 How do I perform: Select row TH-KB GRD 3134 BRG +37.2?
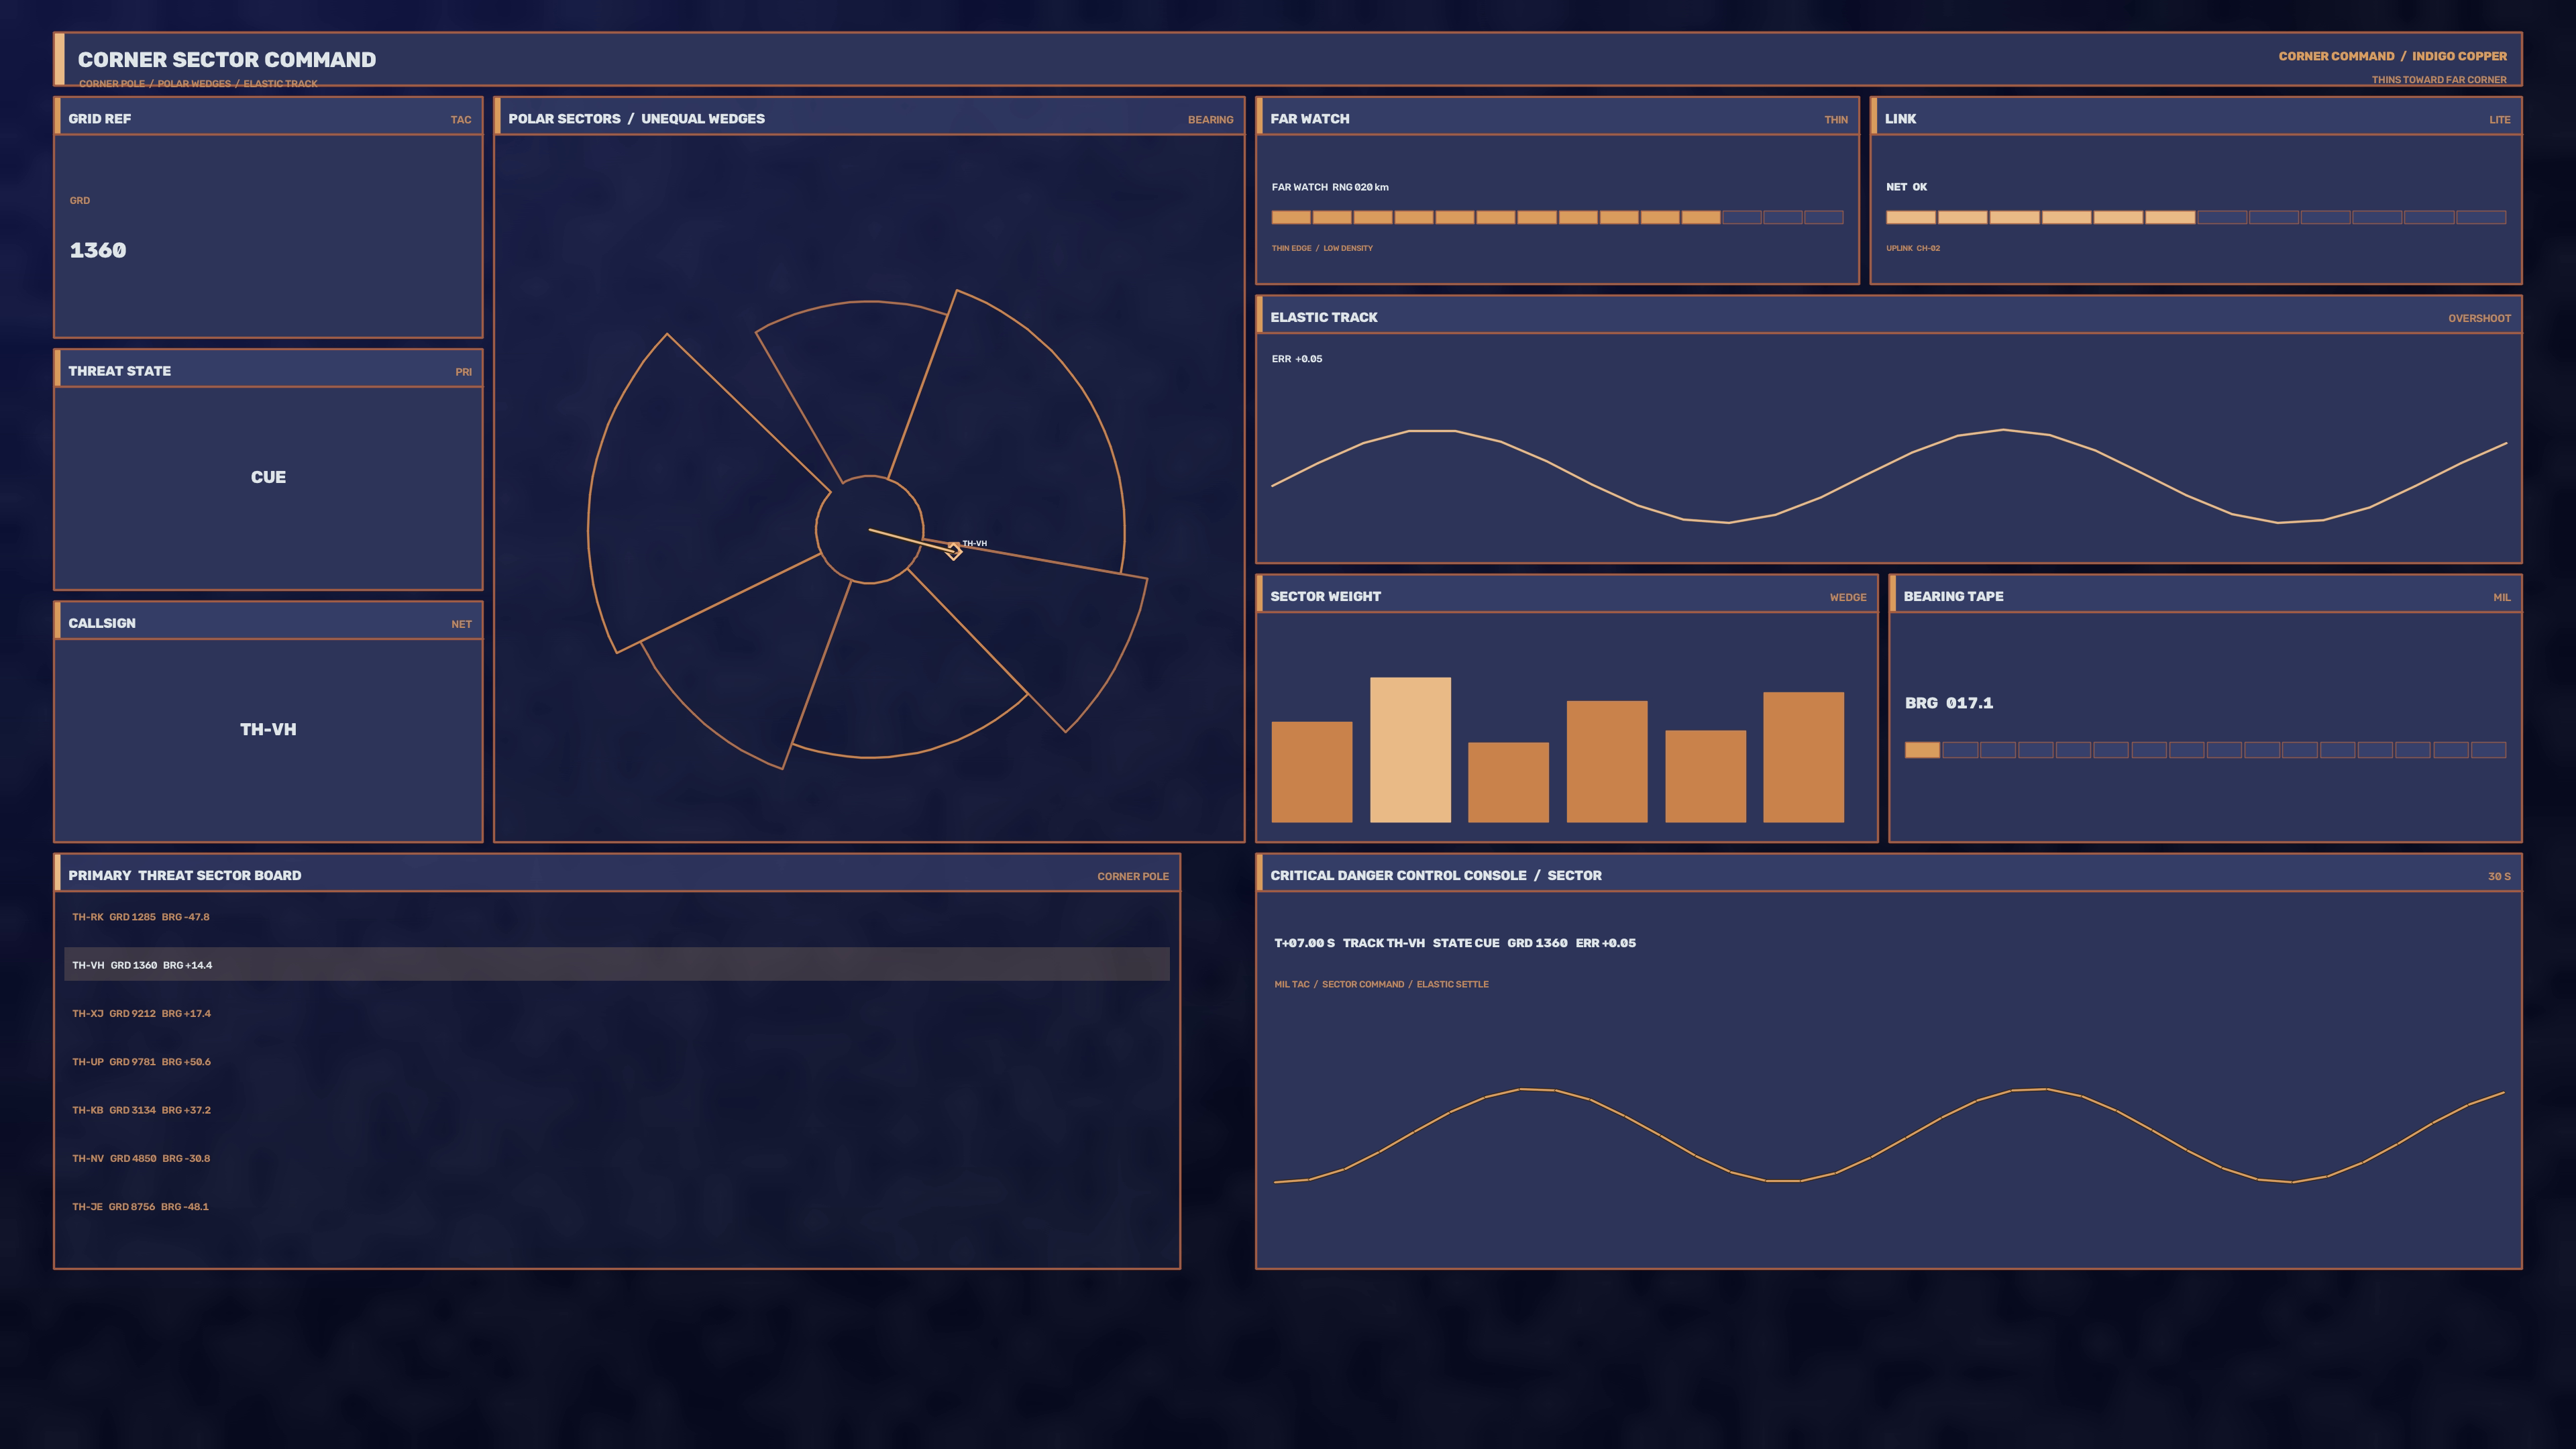(617, 1110)
